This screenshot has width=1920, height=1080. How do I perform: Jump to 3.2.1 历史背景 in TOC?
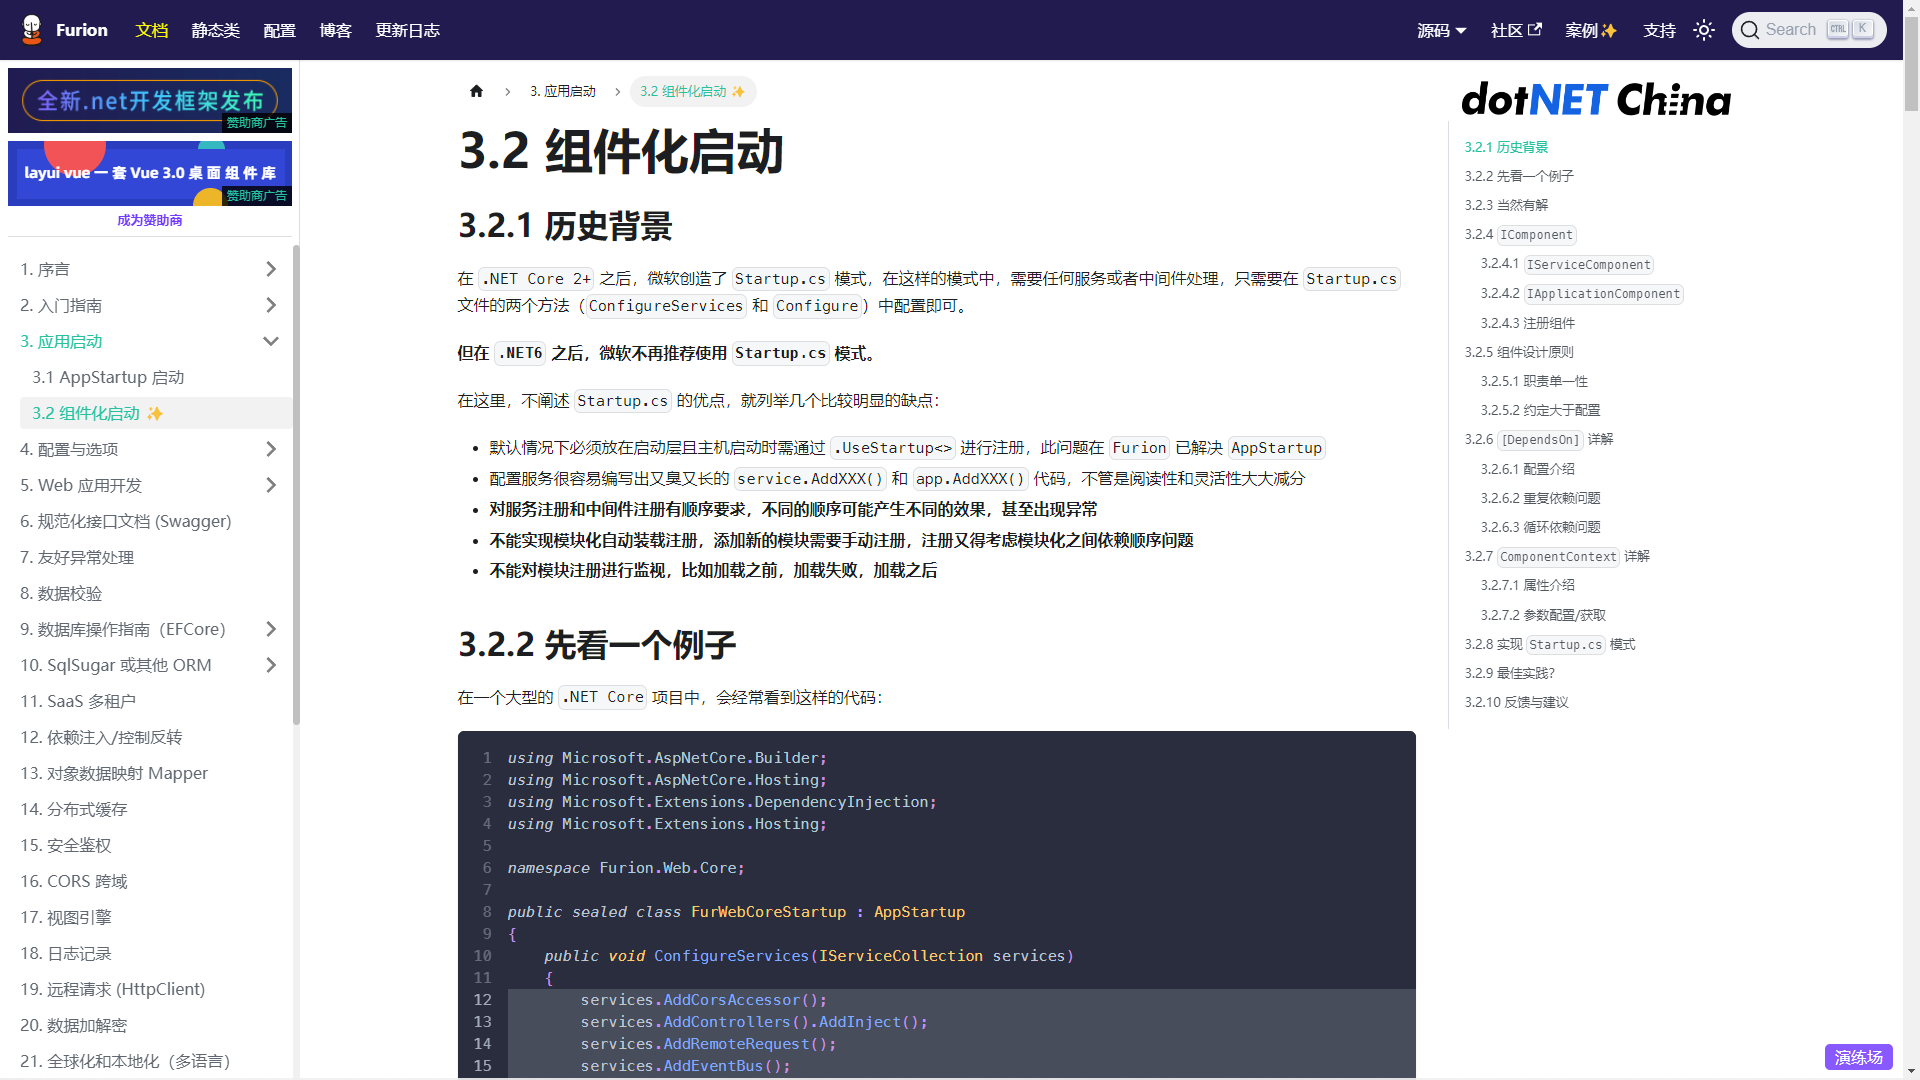[x=1506, y=147]
